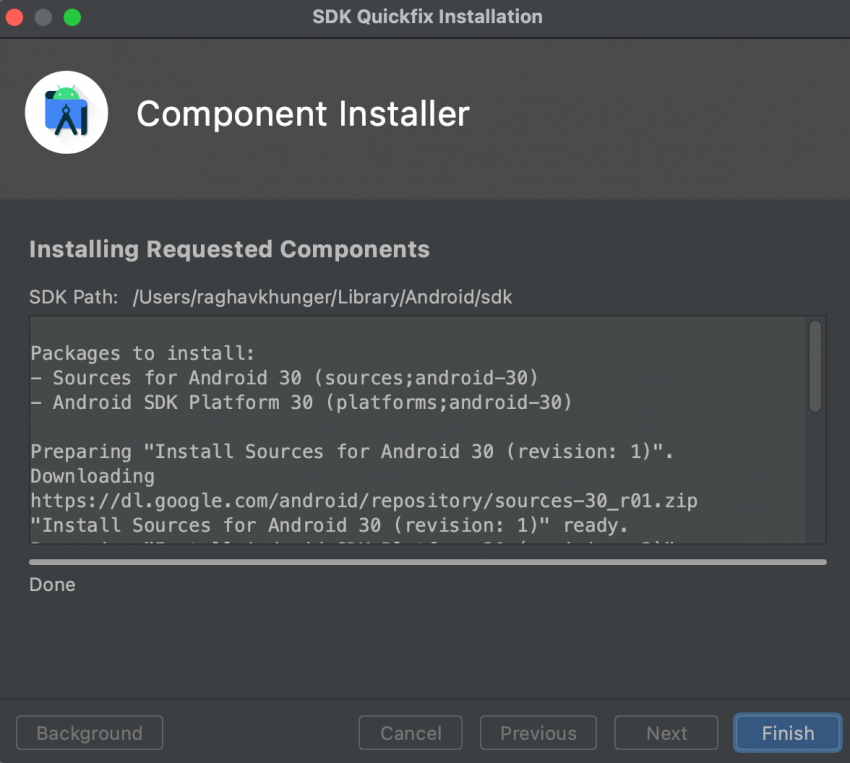The height and width of the screenshot is (763, 850).
Task: Click the Finish button
Action: click(x=787, y=733)
